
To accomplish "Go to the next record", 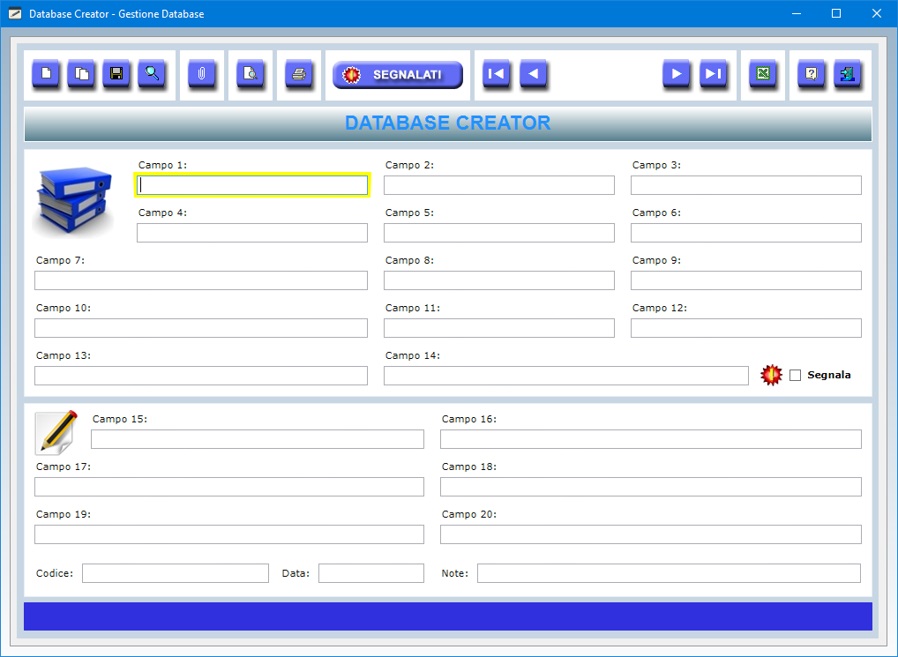I will tap(676, 74).
